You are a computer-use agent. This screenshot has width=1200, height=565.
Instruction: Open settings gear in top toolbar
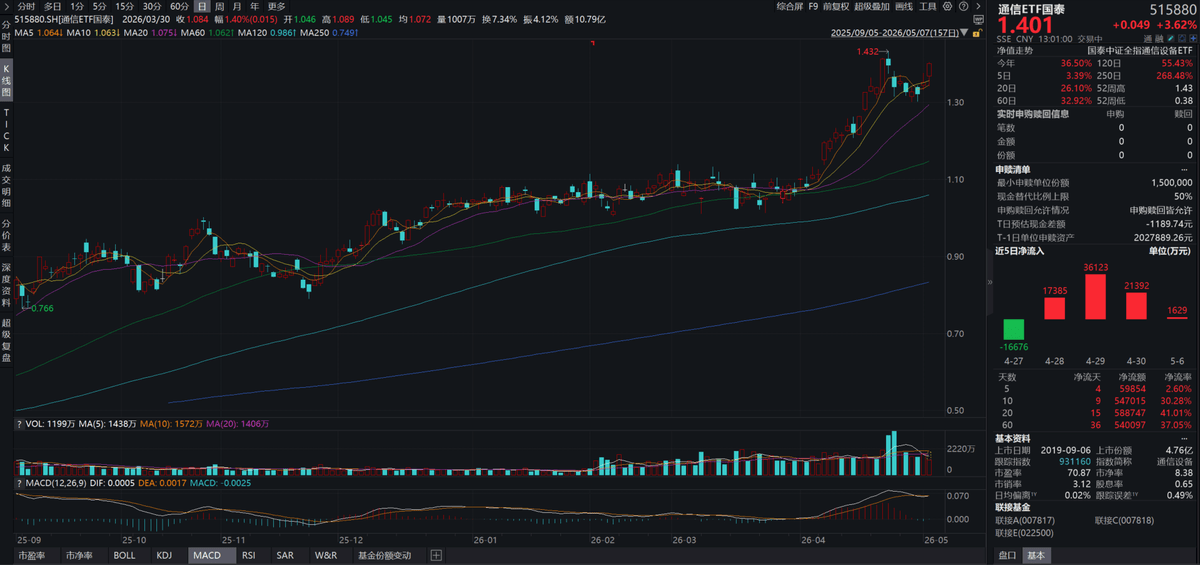[947, 6]
